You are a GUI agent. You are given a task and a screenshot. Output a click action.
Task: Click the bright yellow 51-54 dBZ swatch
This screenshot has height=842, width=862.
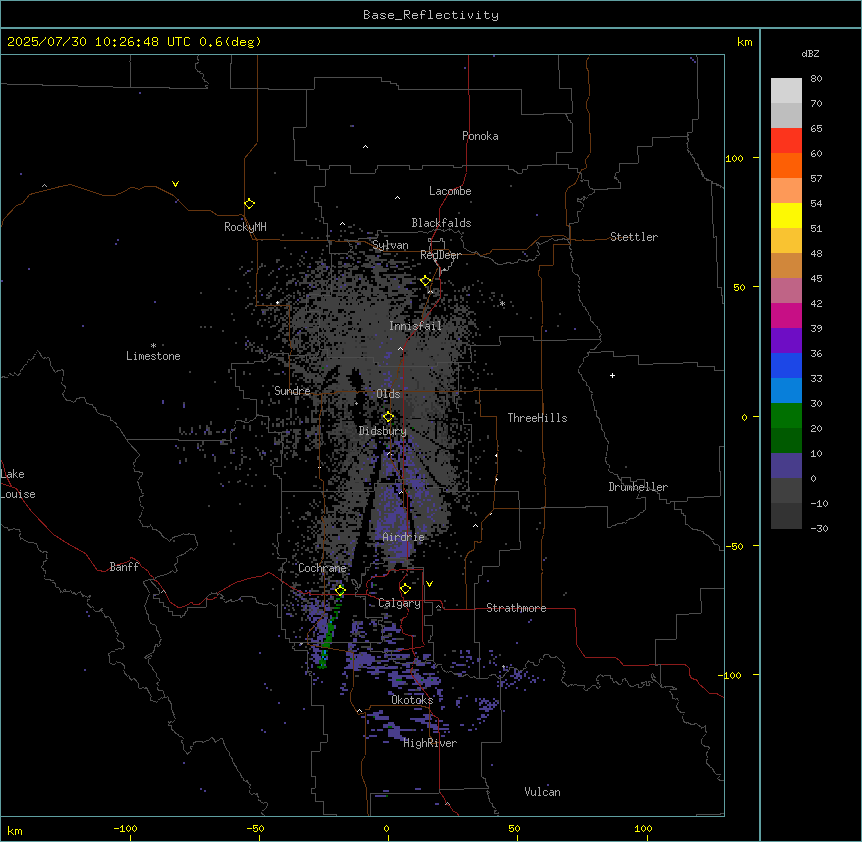click(786, 215)
